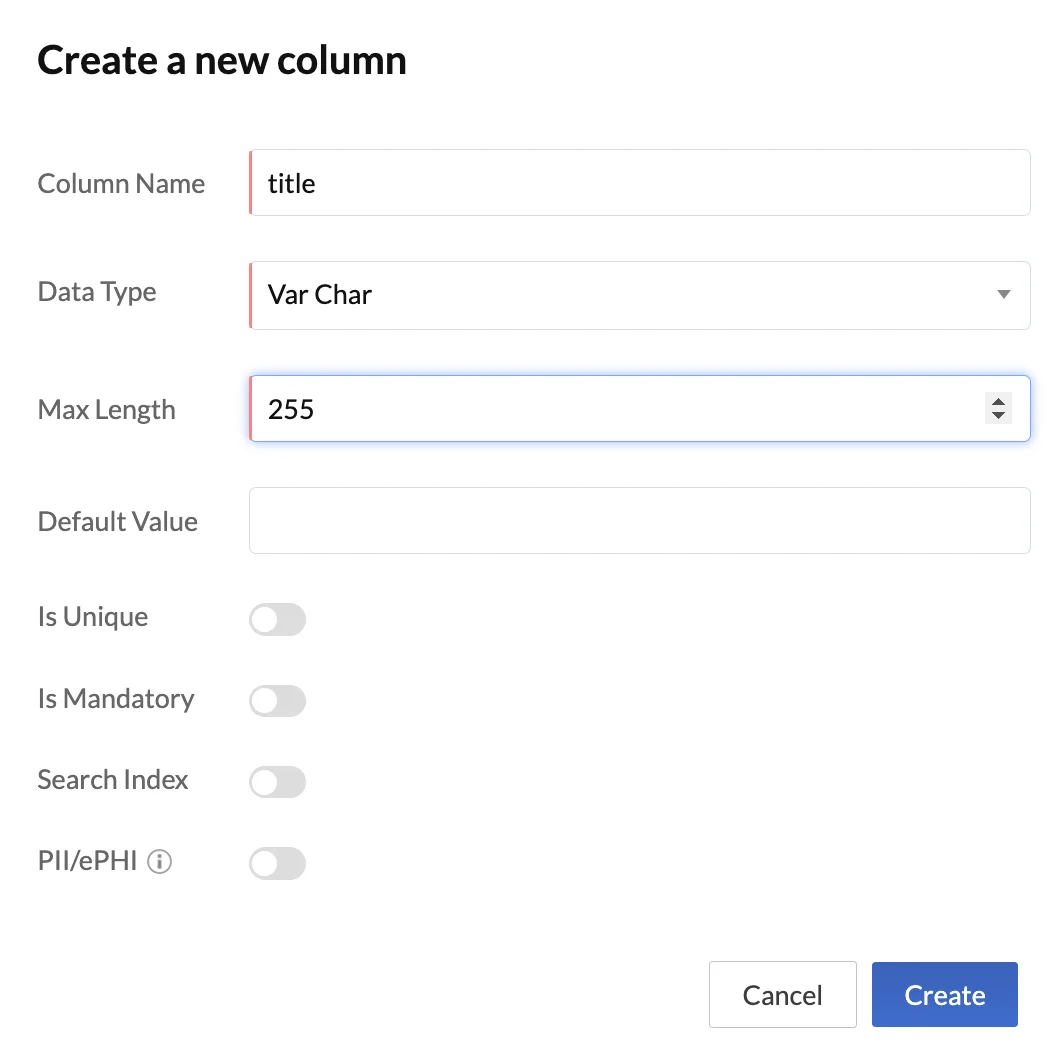
Task: Click the Max Length label
Action: [106, 410]
